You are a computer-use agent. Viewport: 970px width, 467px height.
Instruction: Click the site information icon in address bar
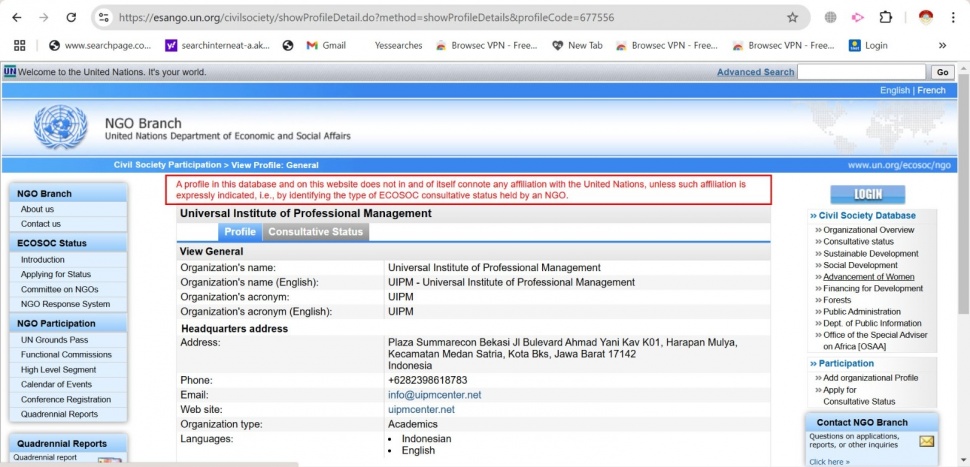pyautogui.click(x=104, y=17)
